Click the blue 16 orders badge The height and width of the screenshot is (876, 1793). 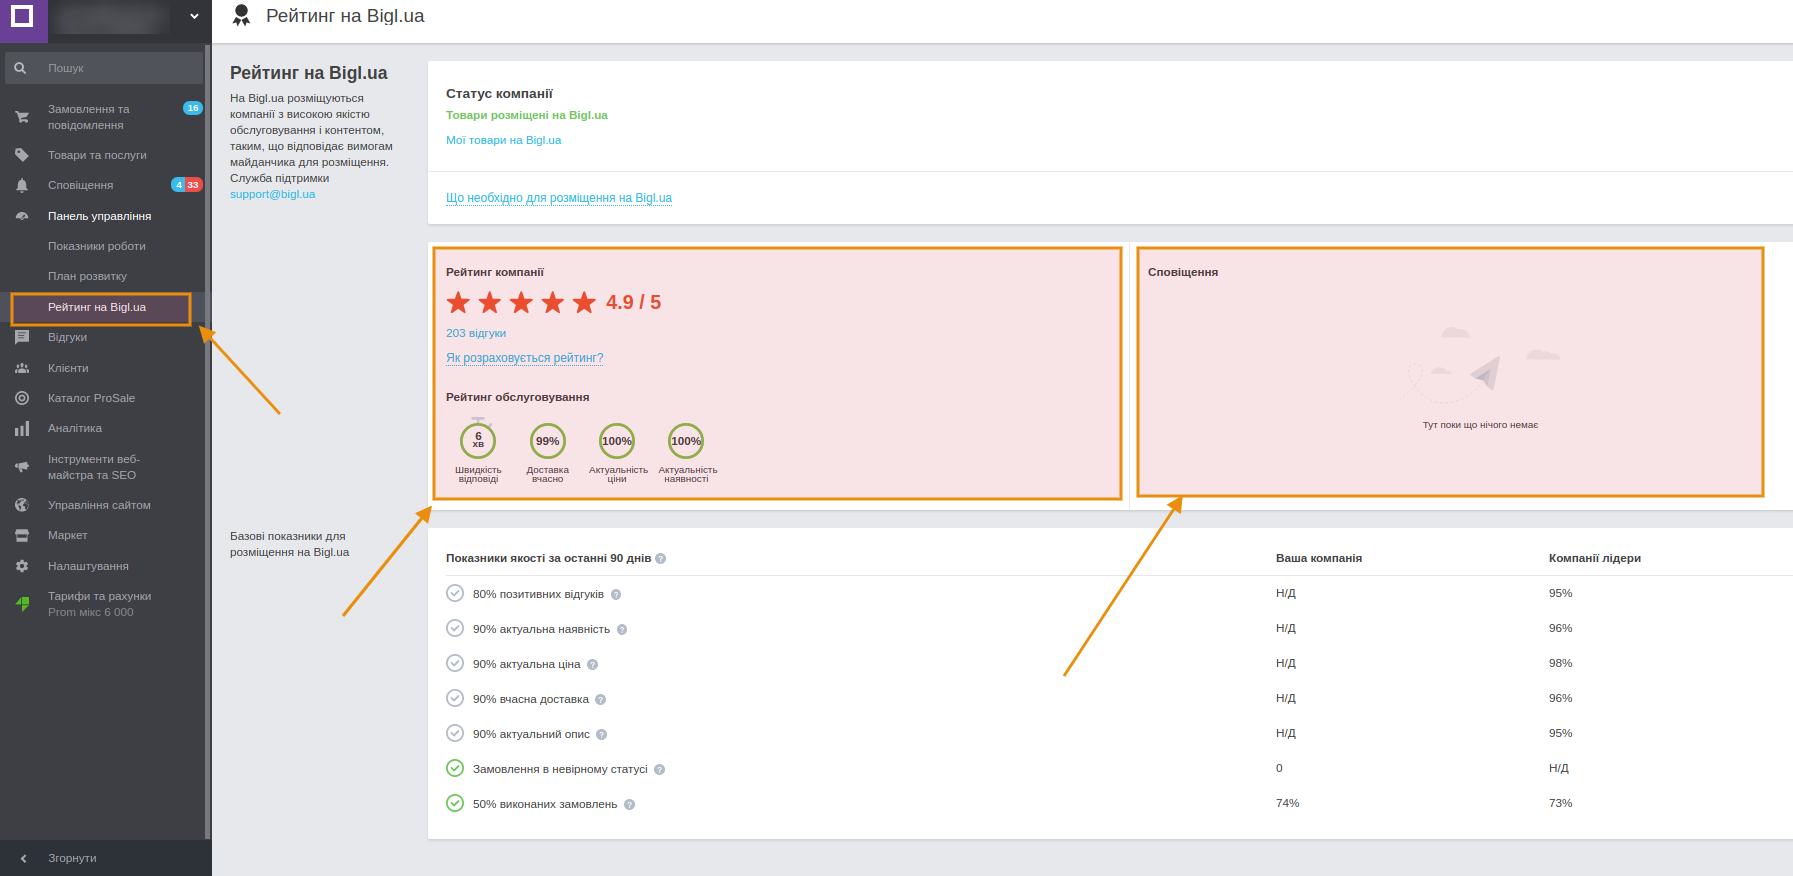[193, 108]
